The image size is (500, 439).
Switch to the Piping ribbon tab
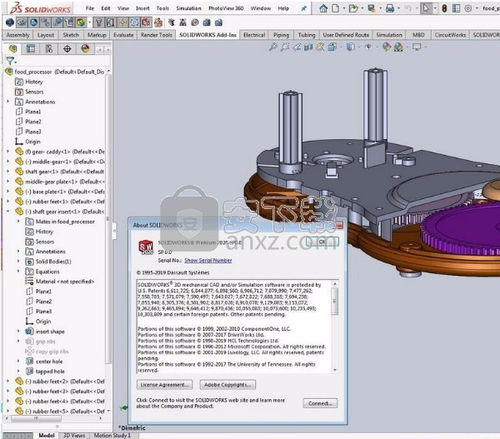click(281, 35)
